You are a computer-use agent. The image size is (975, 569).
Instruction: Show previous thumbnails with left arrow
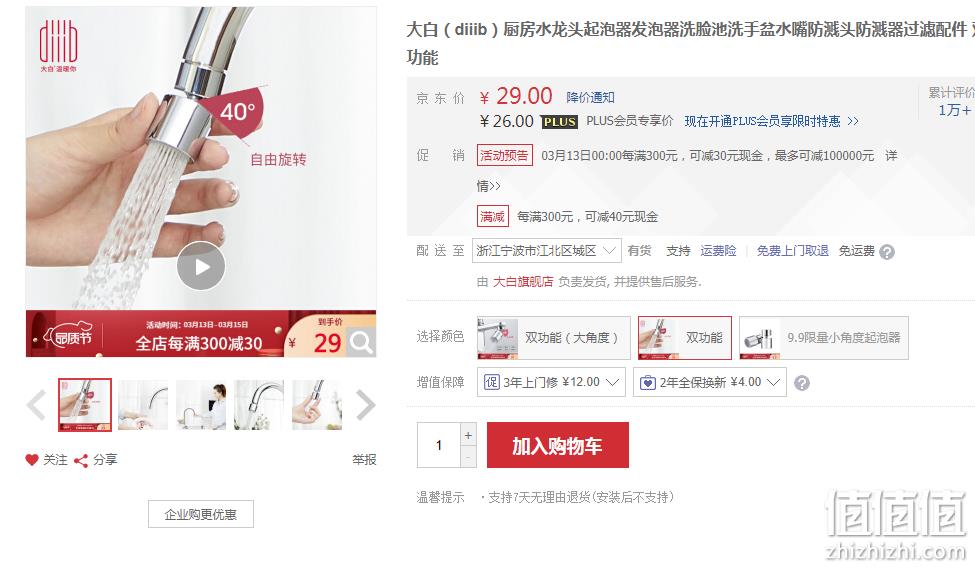pyautogui.click(x=37, y=405)
